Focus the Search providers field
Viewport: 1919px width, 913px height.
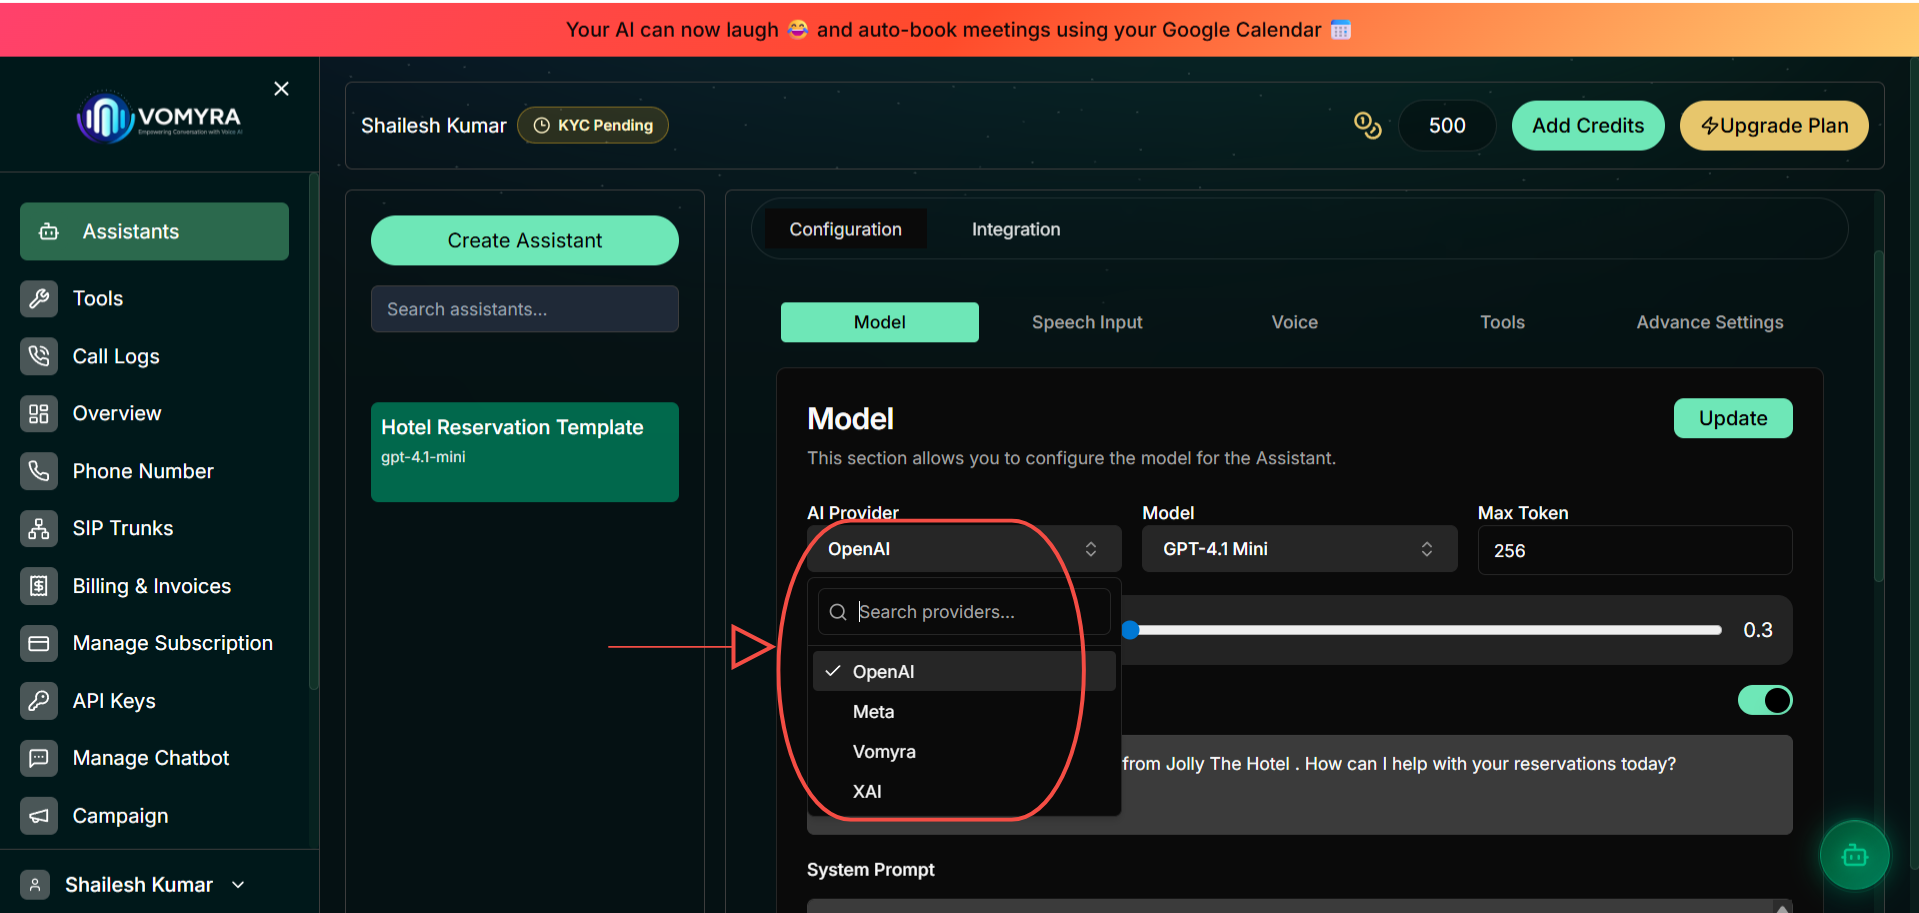point(964,612)
